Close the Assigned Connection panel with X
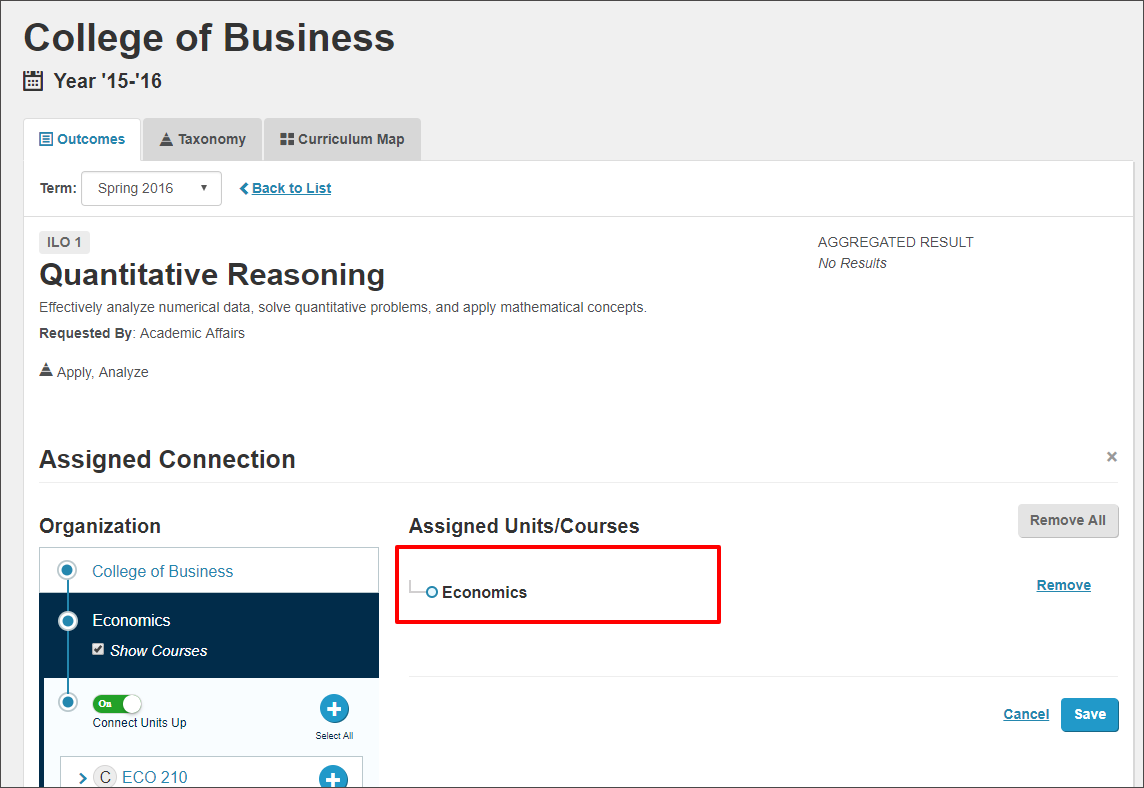This screenshot has height=788, width=1144. (x=1111, y=457)
